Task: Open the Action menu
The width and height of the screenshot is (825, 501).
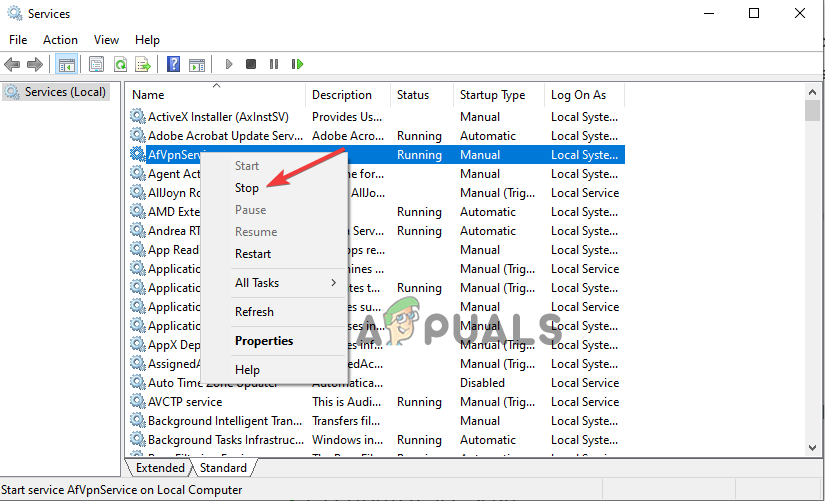Action: click(60, 40)
